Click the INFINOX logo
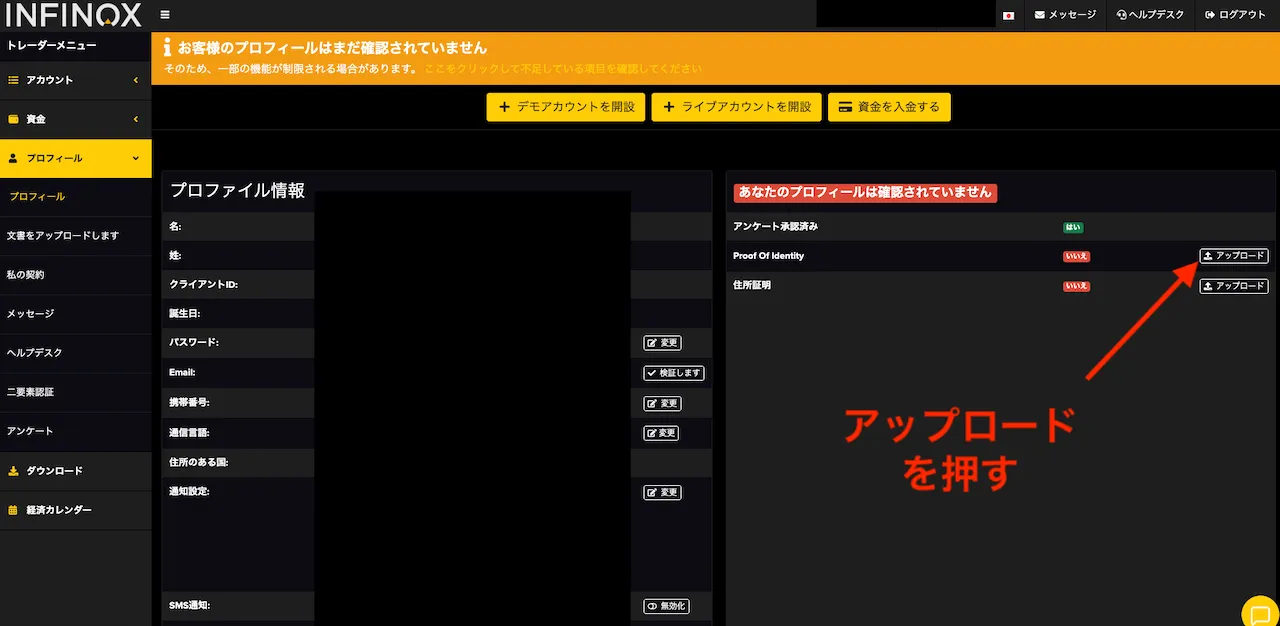The width and height of the screenshot is (1280, 626). click(74, 15)
